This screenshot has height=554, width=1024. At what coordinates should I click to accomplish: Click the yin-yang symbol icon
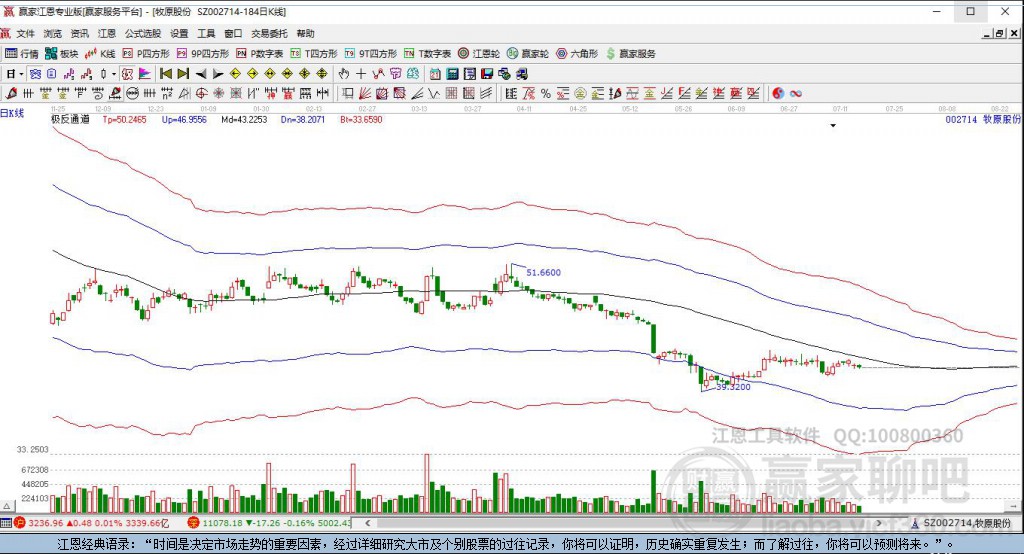click(x=778, y=93)
